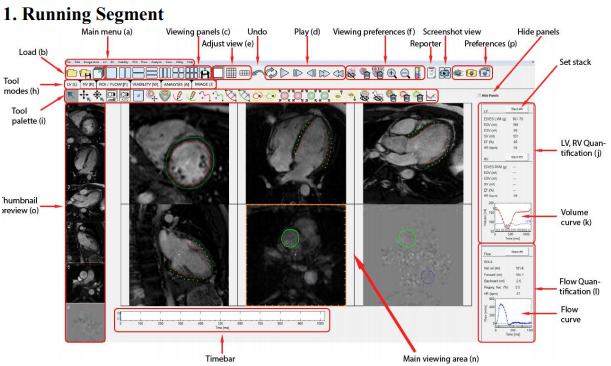Toggle the color bar viewing preference icon
Screen dimensions: 611x366
tap(418, 73)
